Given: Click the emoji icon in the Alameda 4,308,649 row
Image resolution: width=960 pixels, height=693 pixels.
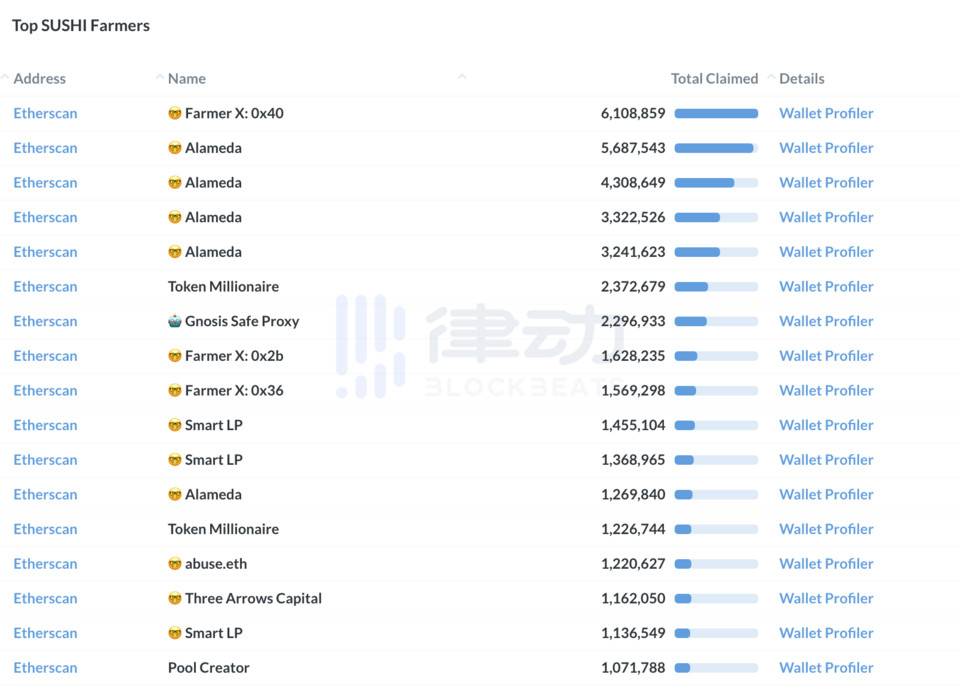Looking at the screenshot, I should [x=174, y=182].
